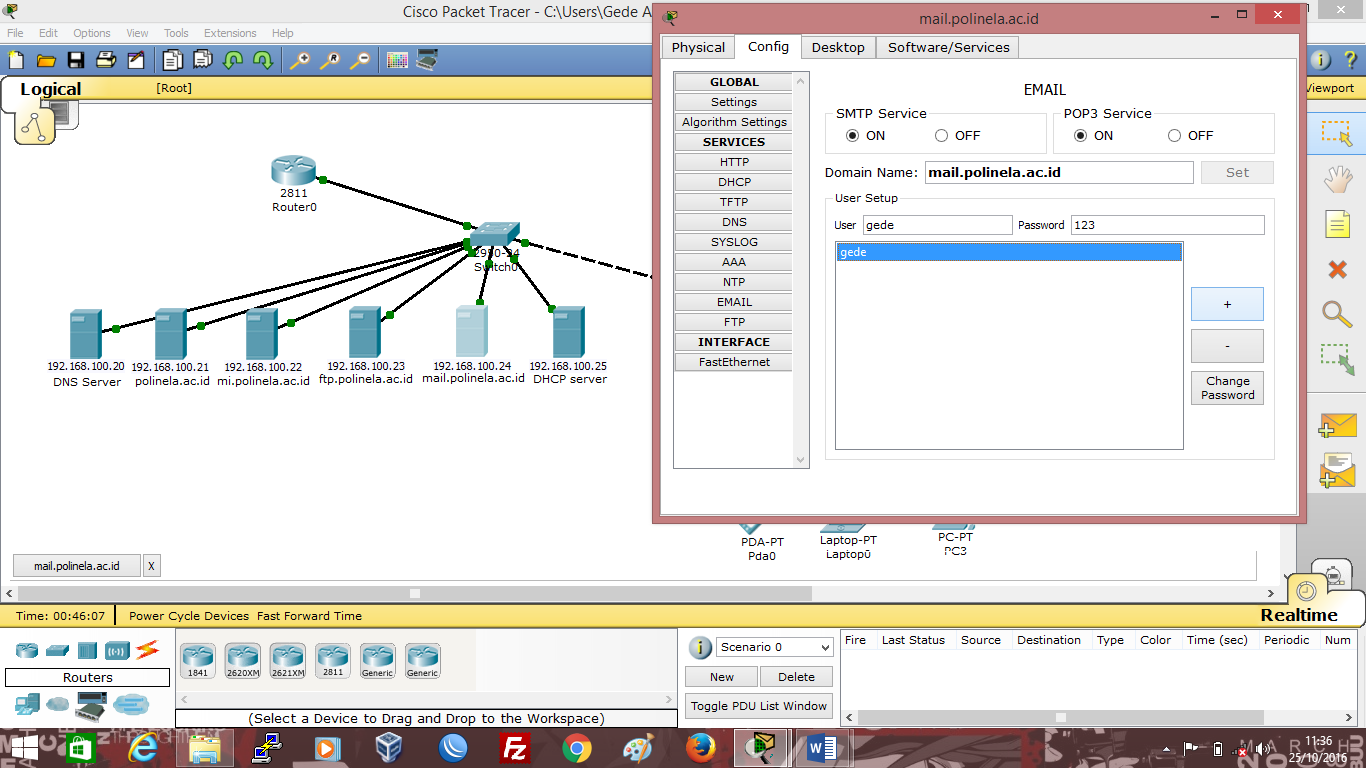Viewport: 1366px width, 768px height.
Task: Open the DNS service settings
Action: click(x=734, y=222)
